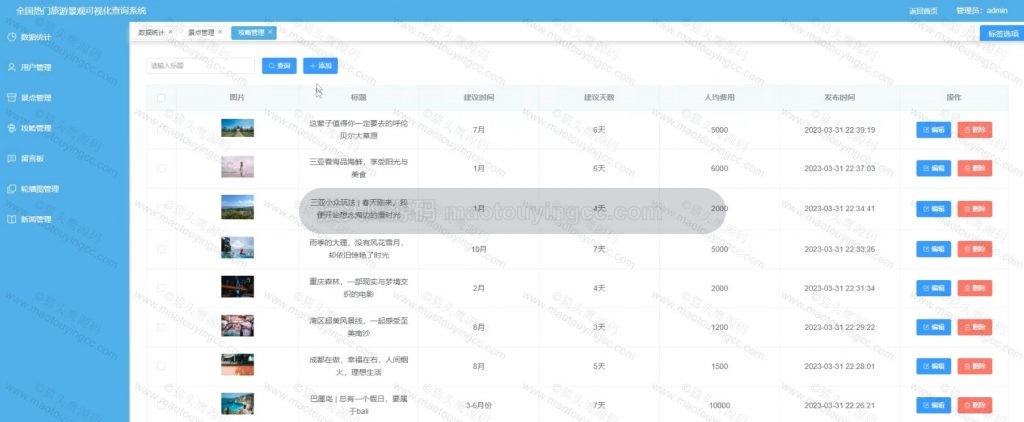Check the box for 三亚看海品海鲜 row
This screenshot has width=1024, height=422.
click(x=161, y=169)
